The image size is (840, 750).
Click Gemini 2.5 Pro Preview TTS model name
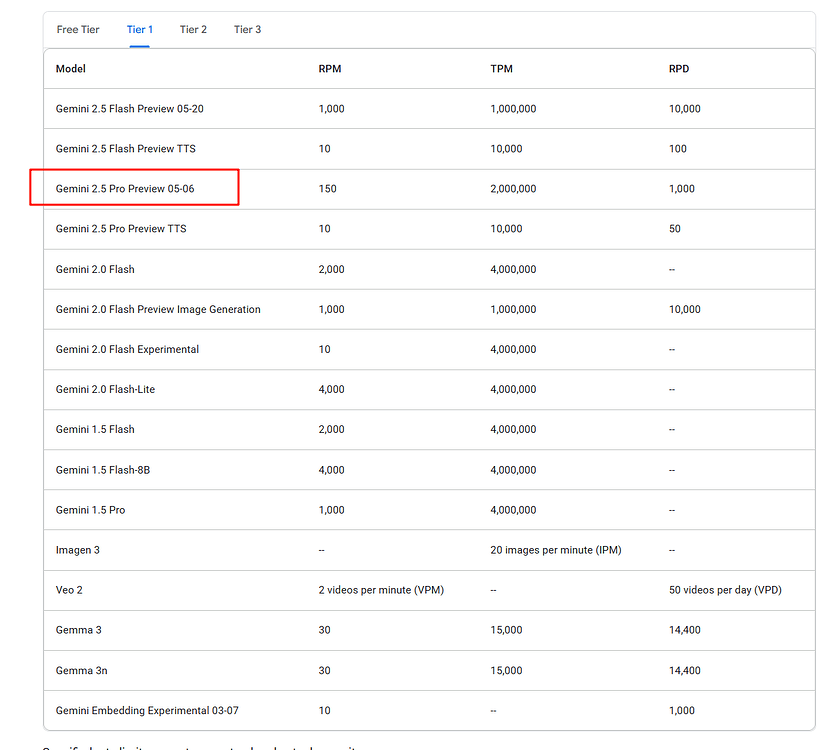click(121, 229)
